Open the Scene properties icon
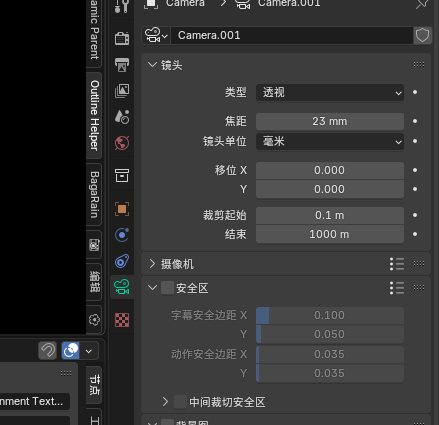Screen dimensions: 439x425 tap(122, 117)
